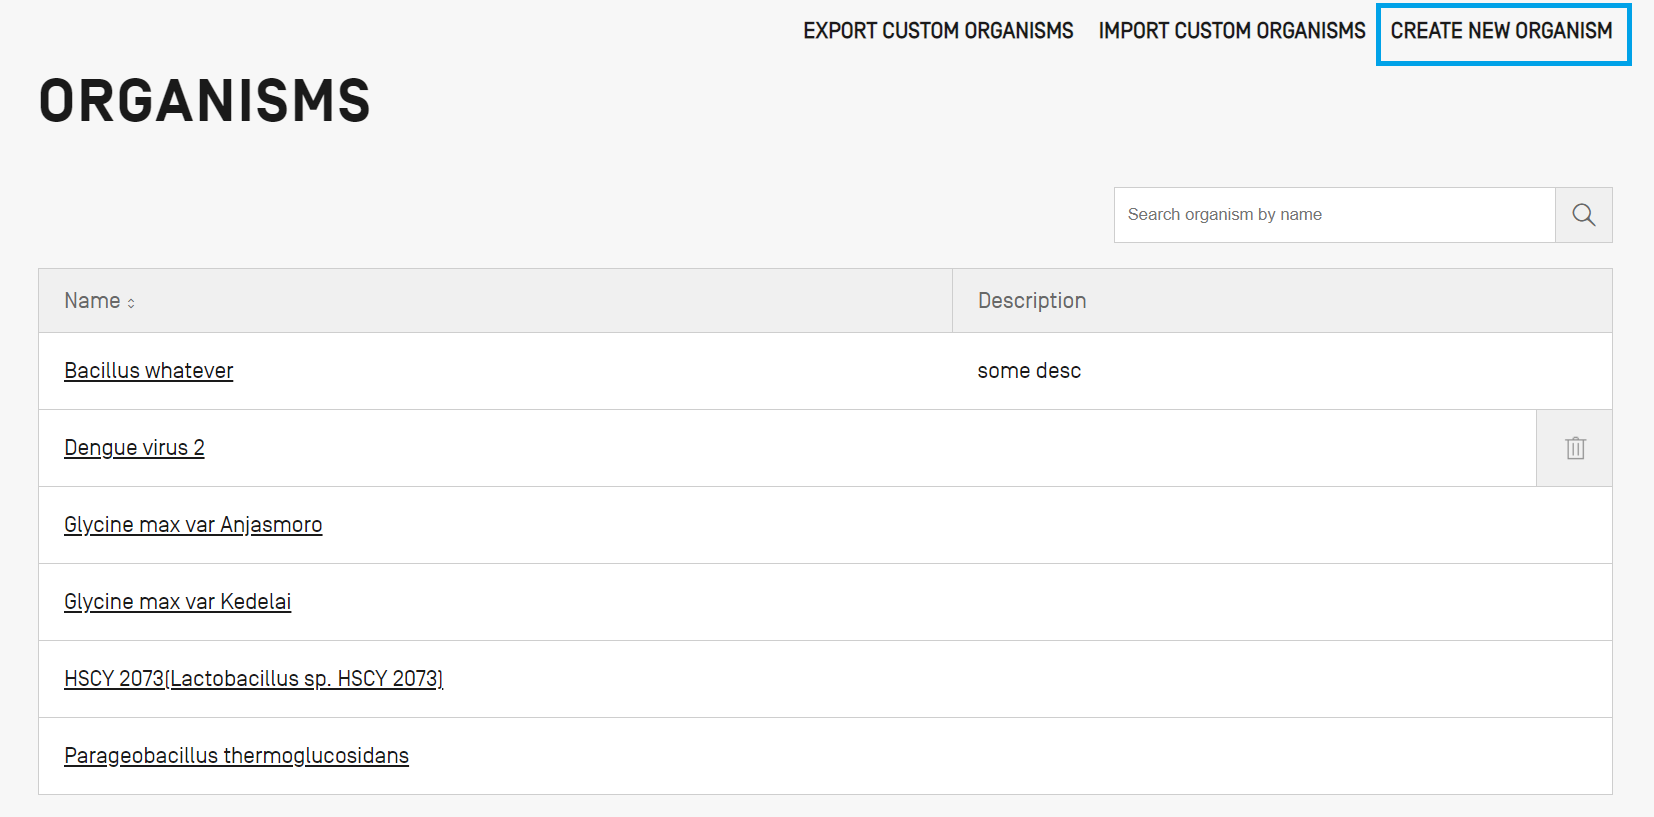This screenshot has height=817, width=1654.
Task: Open the Dengue virus 2 link
Action: [x=134, y=448]
